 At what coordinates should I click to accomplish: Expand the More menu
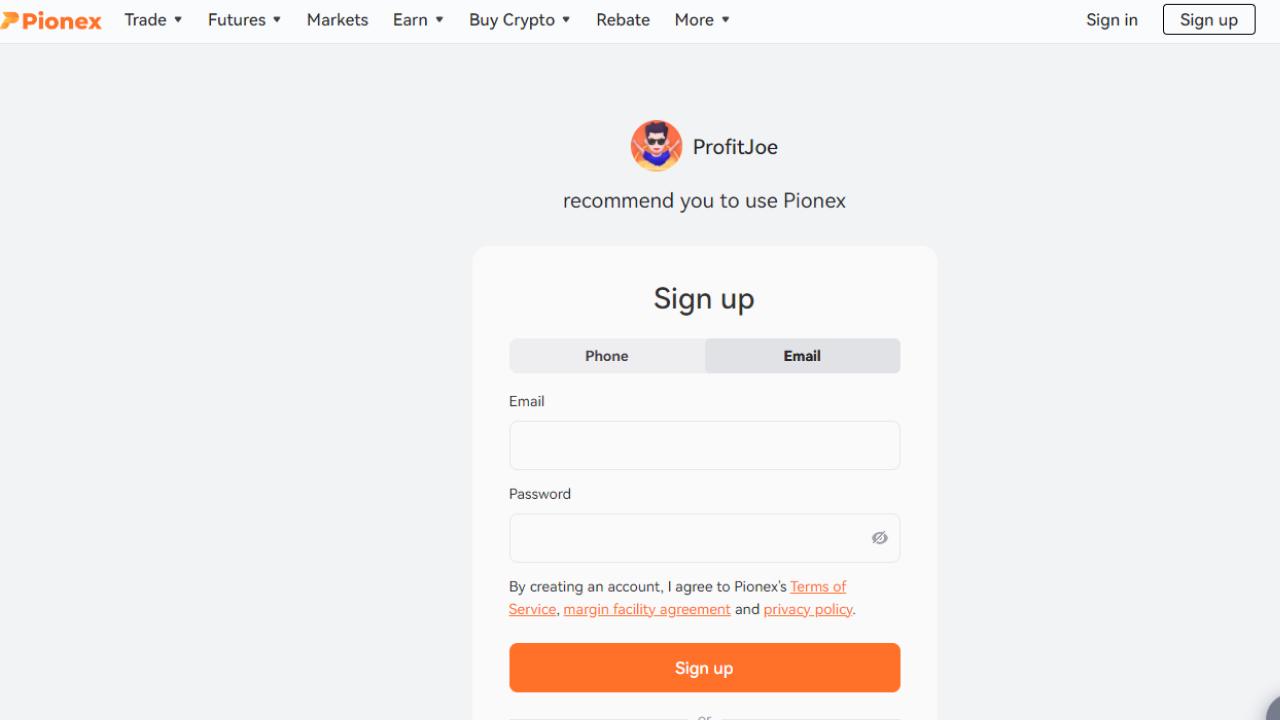(702, 20)
